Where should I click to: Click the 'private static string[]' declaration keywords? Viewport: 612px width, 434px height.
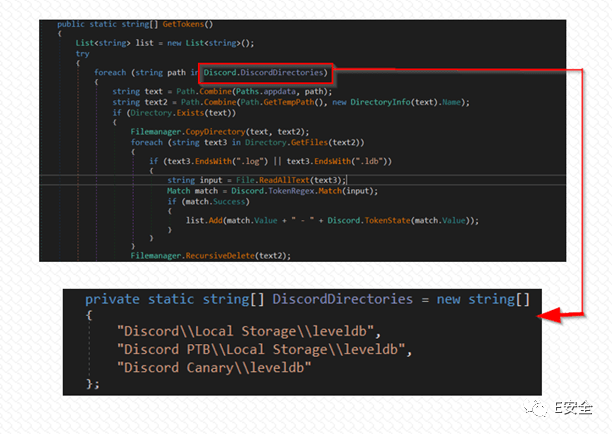coord(175,299)
